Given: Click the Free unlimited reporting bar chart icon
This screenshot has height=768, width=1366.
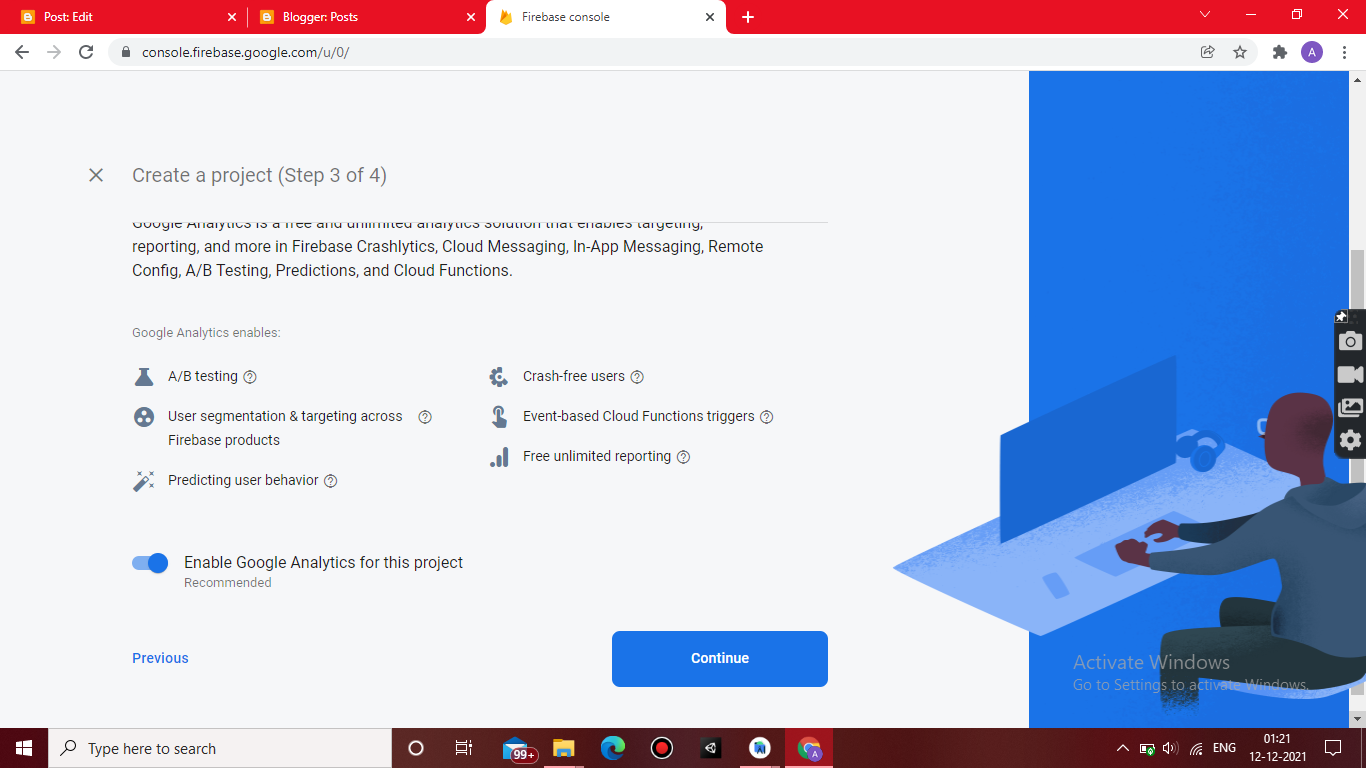Looking at the screenshot, I should tap(499, 457).
